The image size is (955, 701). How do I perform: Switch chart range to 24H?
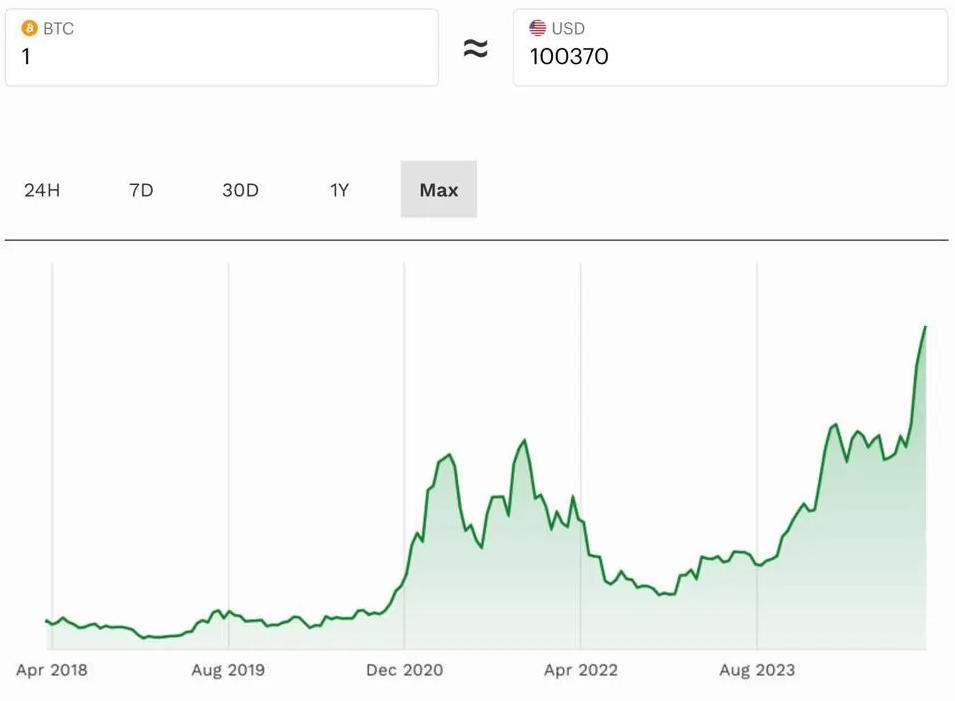pos(42,190)
